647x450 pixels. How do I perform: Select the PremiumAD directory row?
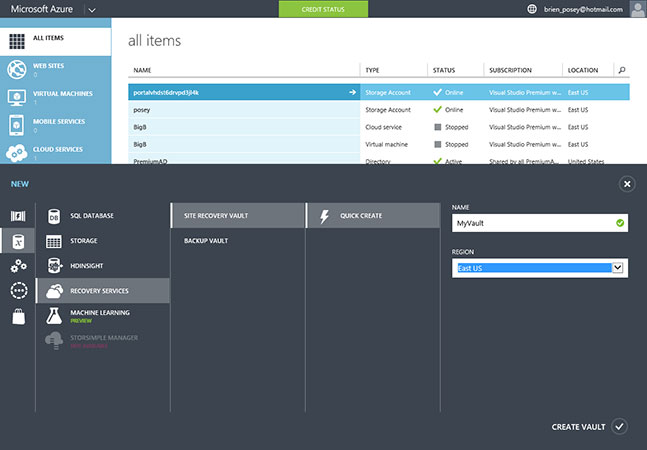click(379, 160)
